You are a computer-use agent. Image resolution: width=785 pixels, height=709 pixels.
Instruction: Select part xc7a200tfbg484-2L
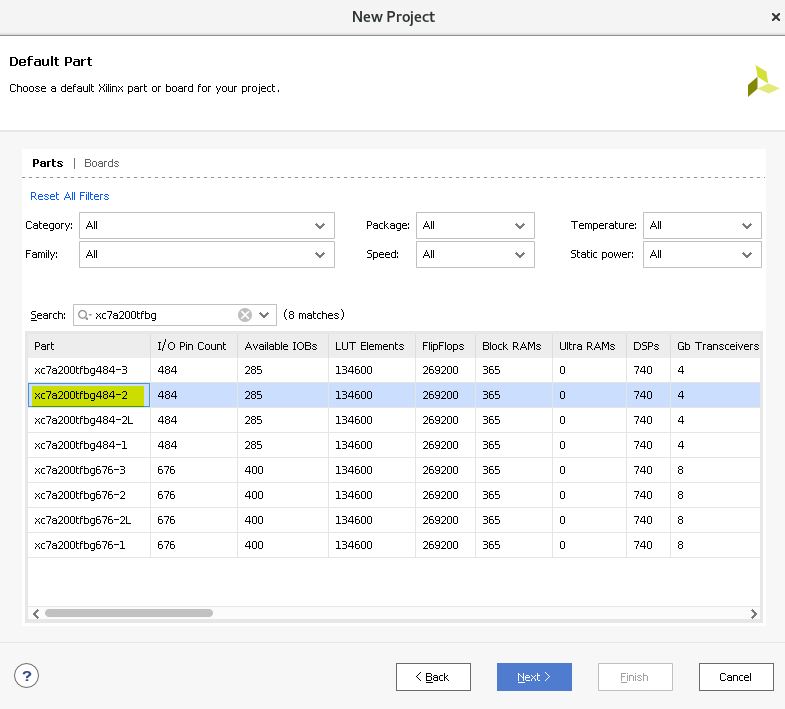[x=84, y=420]
